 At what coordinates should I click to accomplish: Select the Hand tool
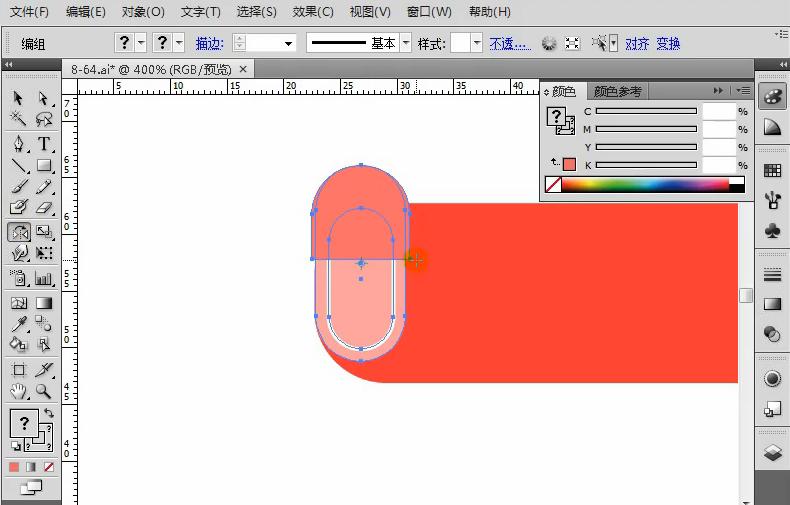tap(18, 391)
